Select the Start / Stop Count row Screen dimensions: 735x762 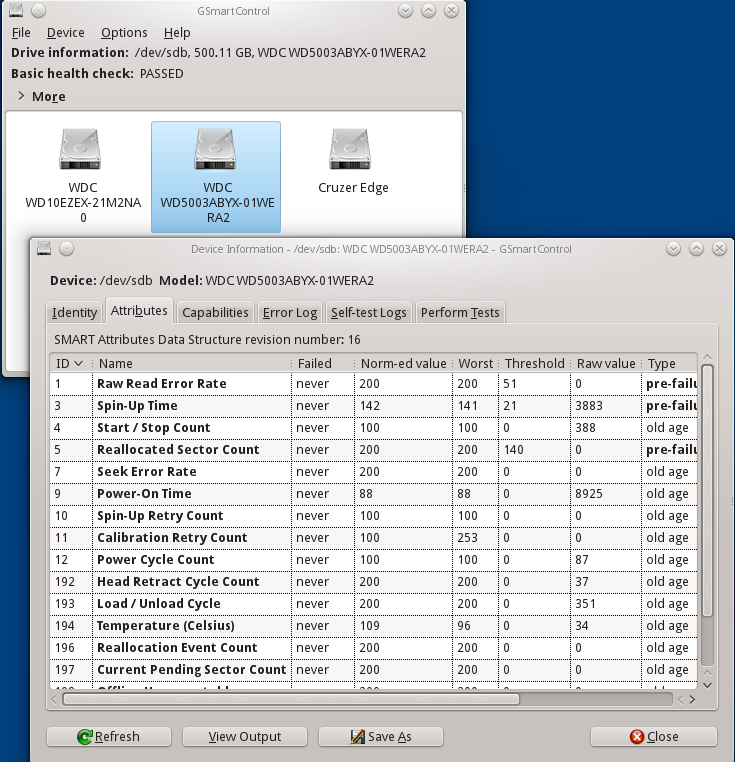[373, 428]
